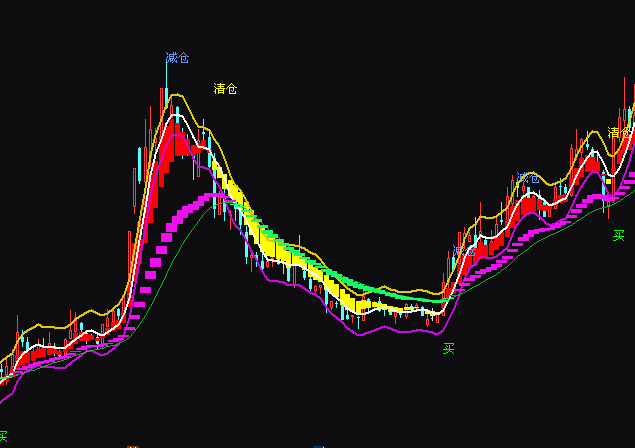635x448 pixels.
Task: Click the blue 减仓 label above the highest peak
Action: click(x=177, y=58)
